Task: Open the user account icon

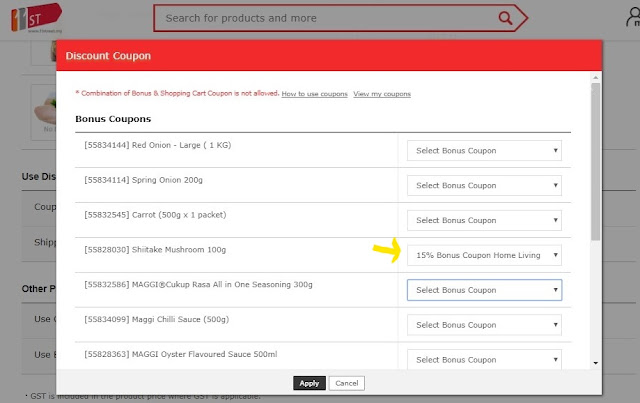Action: point(633,17)
